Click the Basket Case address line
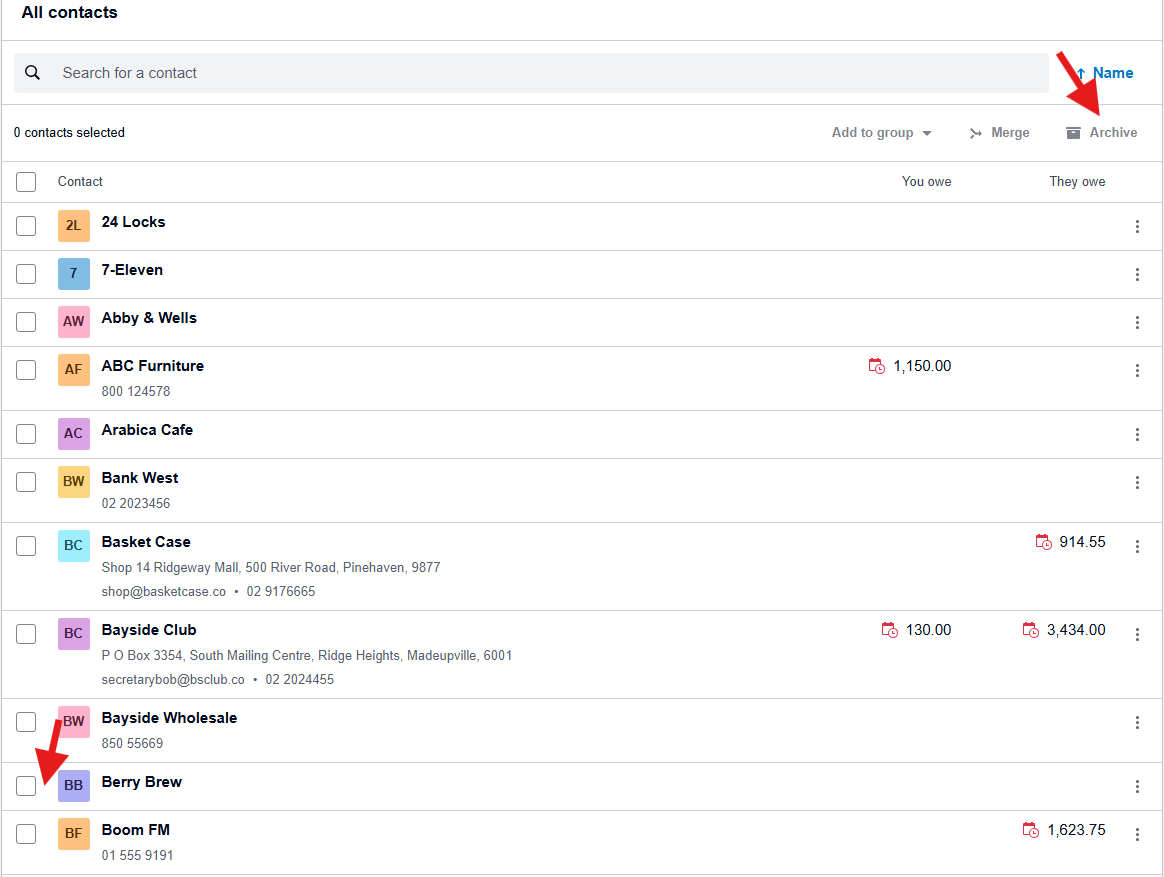1164x877 pixels. [271, 567]
